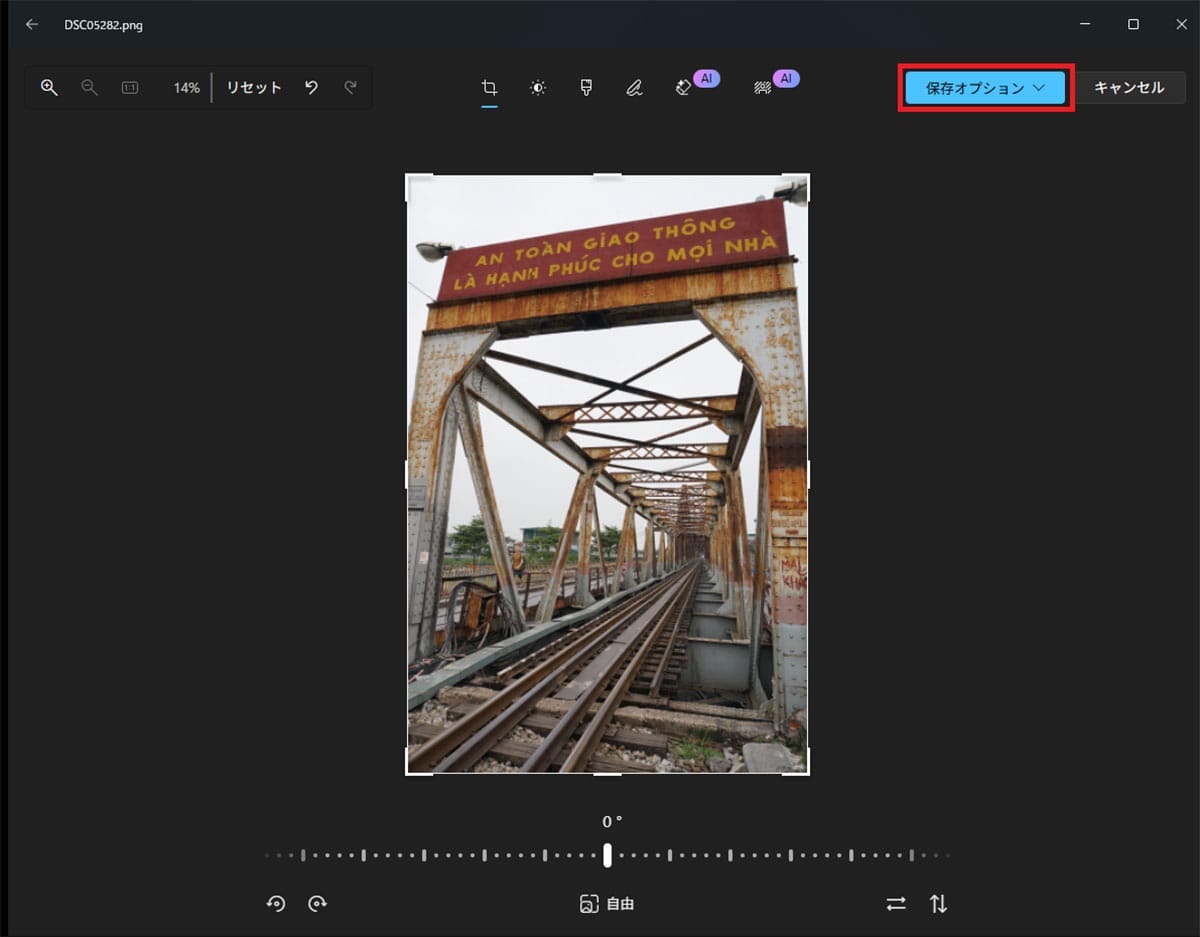Select the AI background blur tool

pyautogui.click(x=772, y=87)
